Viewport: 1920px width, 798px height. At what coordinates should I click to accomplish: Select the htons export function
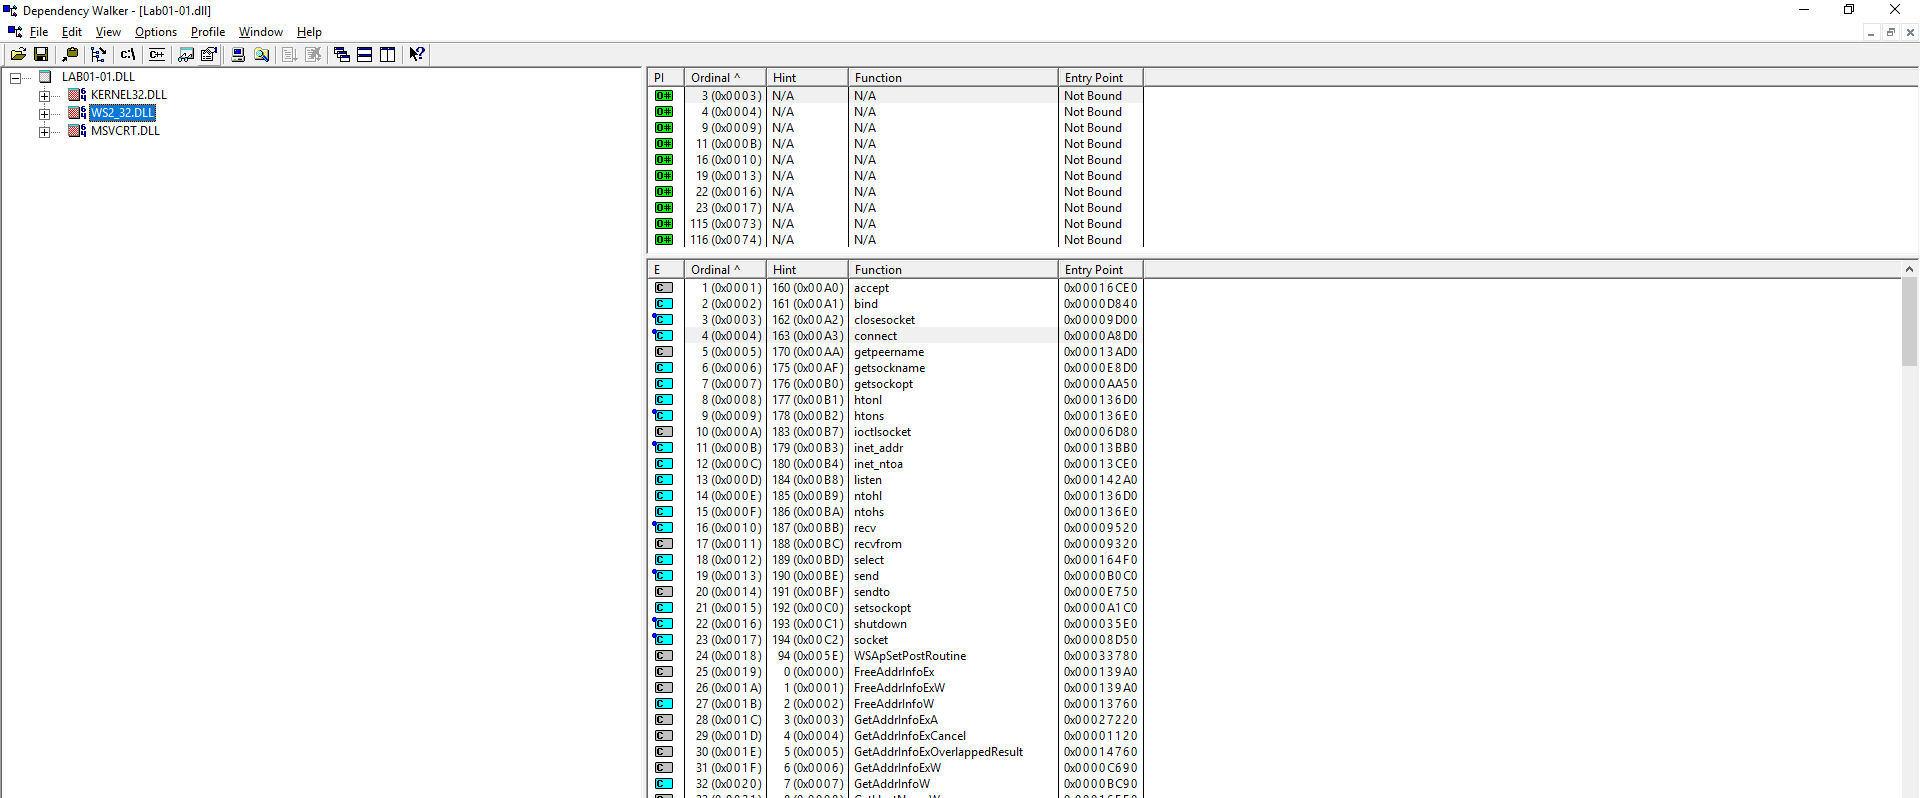point(869,416)
